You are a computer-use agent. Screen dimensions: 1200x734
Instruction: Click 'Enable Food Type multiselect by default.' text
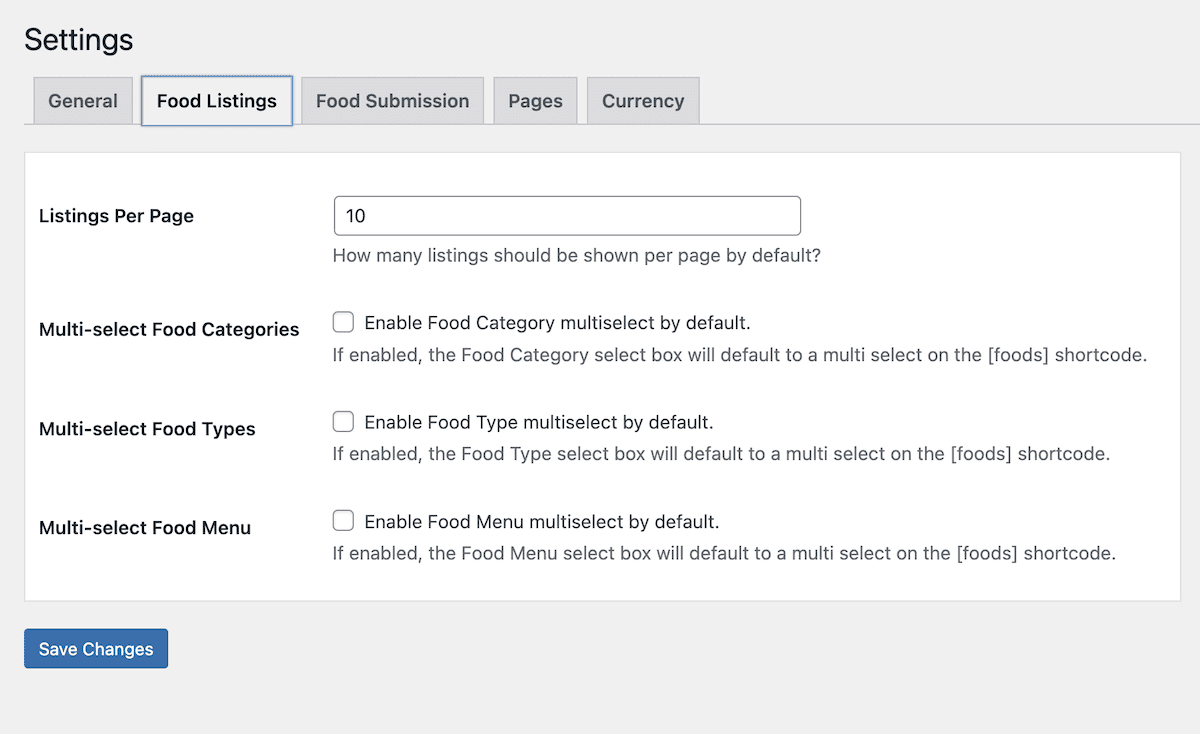click(x=539, y=422)
